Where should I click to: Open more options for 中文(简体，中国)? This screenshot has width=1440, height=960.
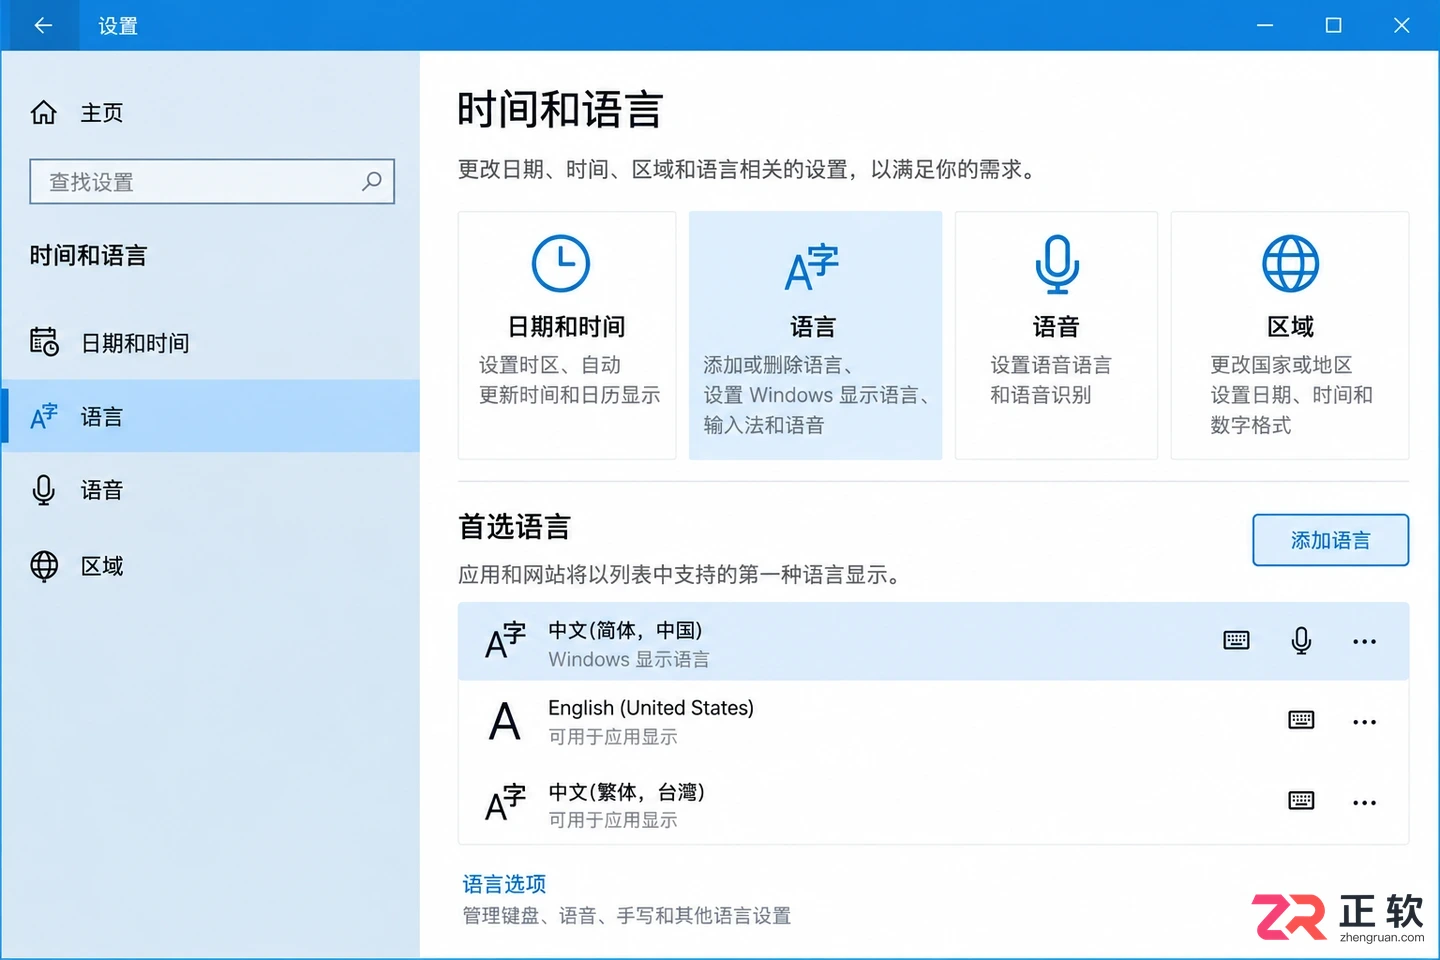[1365, 642]
